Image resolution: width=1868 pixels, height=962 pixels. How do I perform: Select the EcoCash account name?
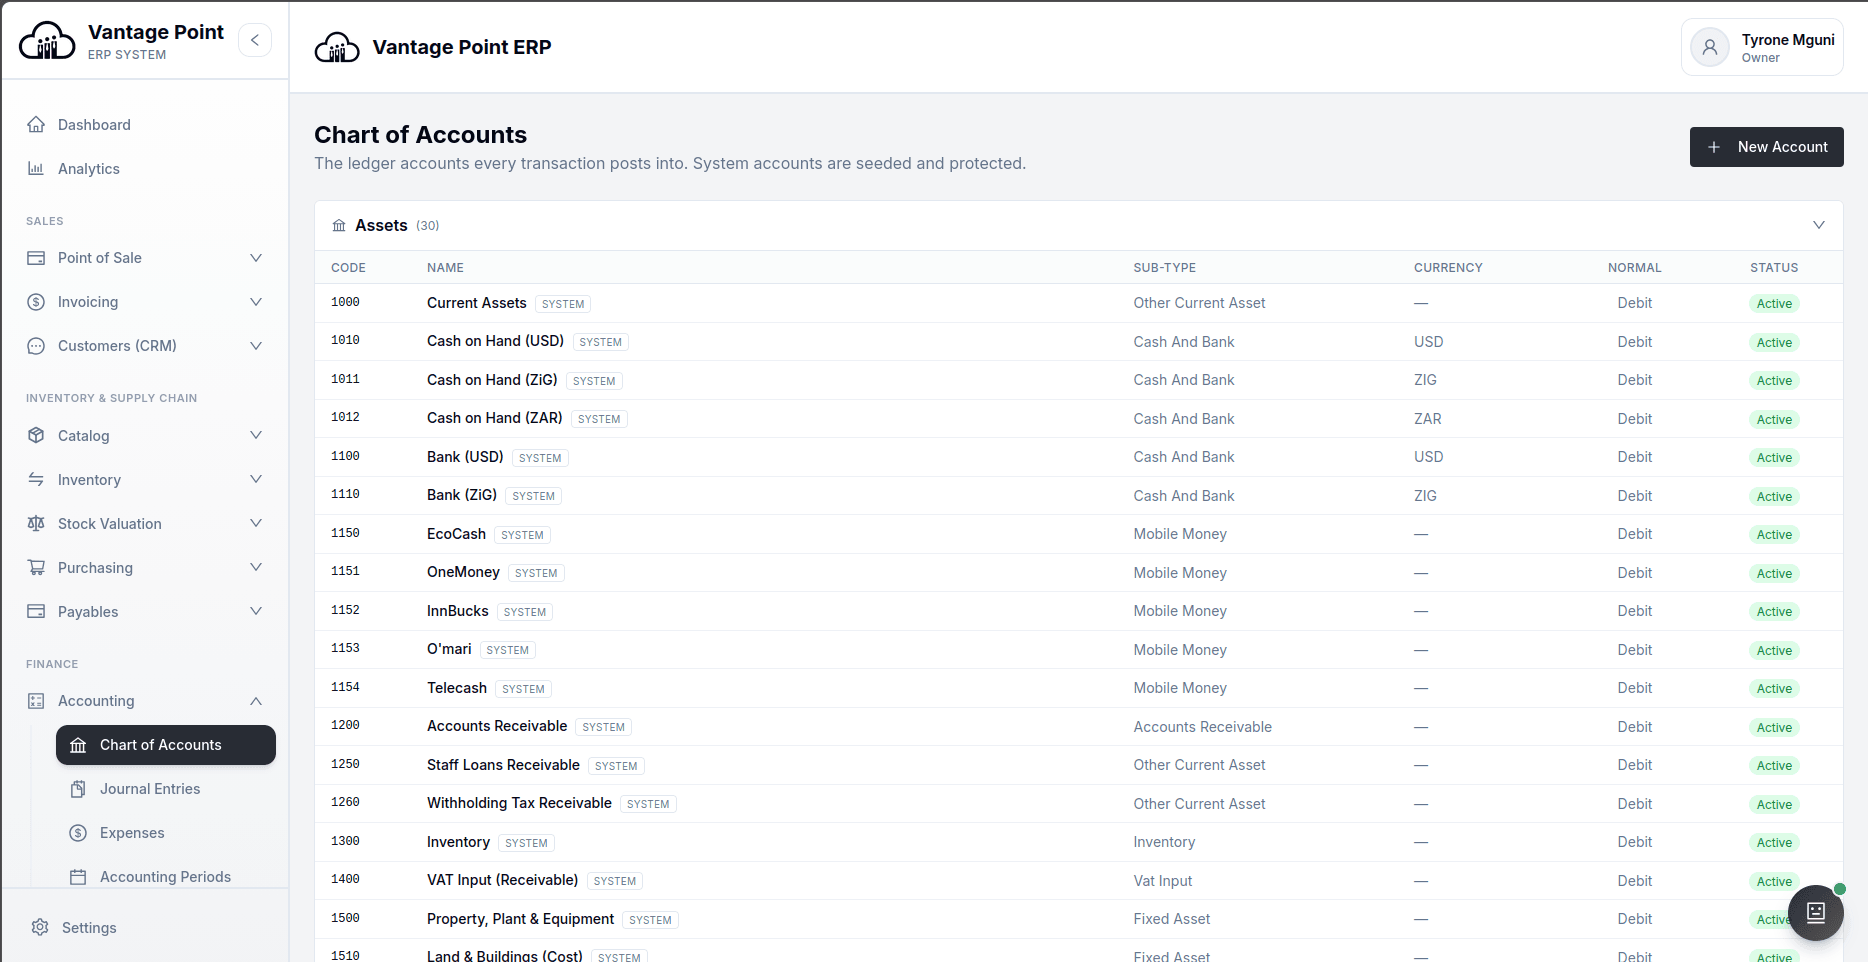coord(456,534)
